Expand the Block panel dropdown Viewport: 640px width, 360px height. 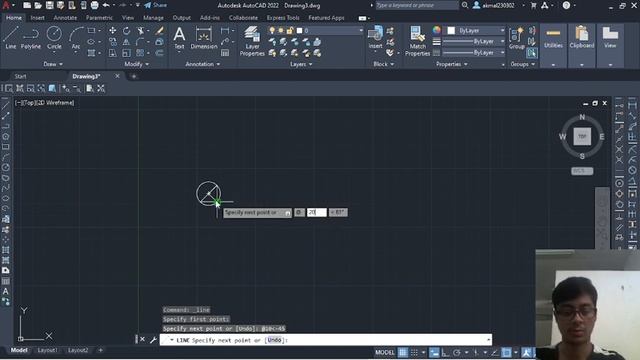pos(384,64)
